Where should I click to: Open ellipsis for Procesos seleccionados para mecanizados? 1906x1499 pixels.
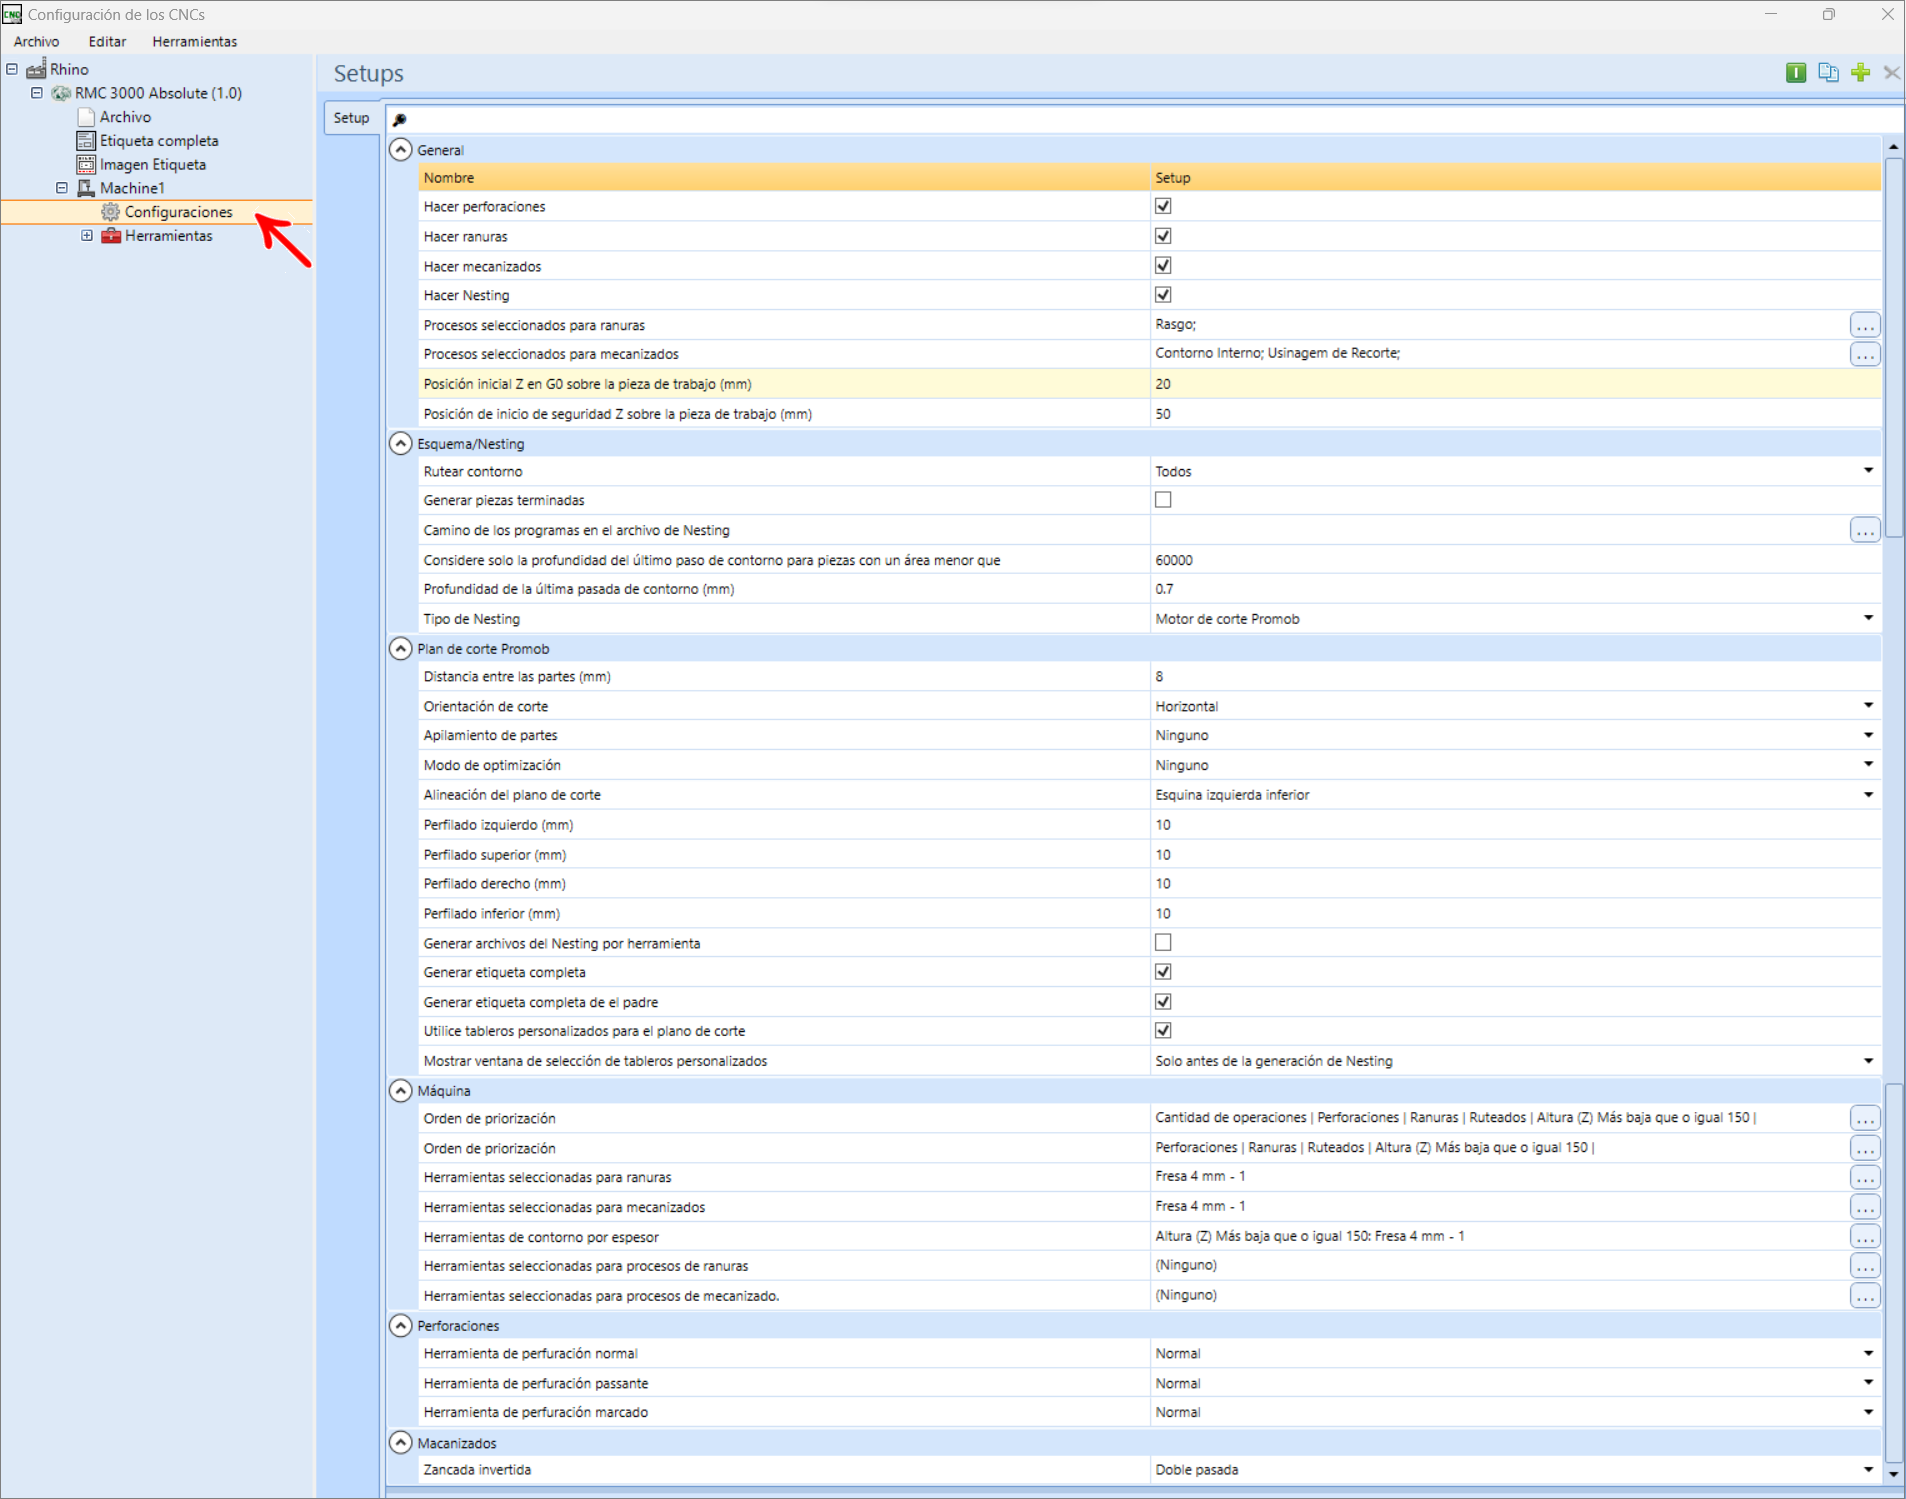tap(1865, 354)
